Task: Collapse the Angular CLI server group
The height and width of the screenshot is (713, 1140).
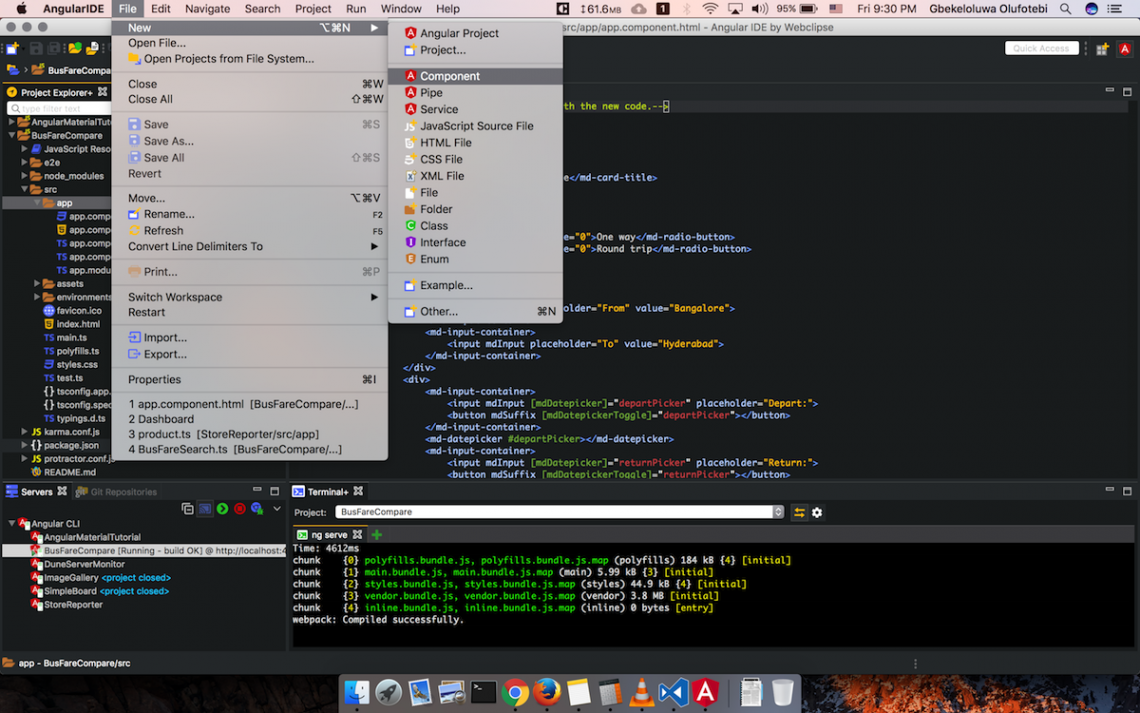Action: coord(12,524)
